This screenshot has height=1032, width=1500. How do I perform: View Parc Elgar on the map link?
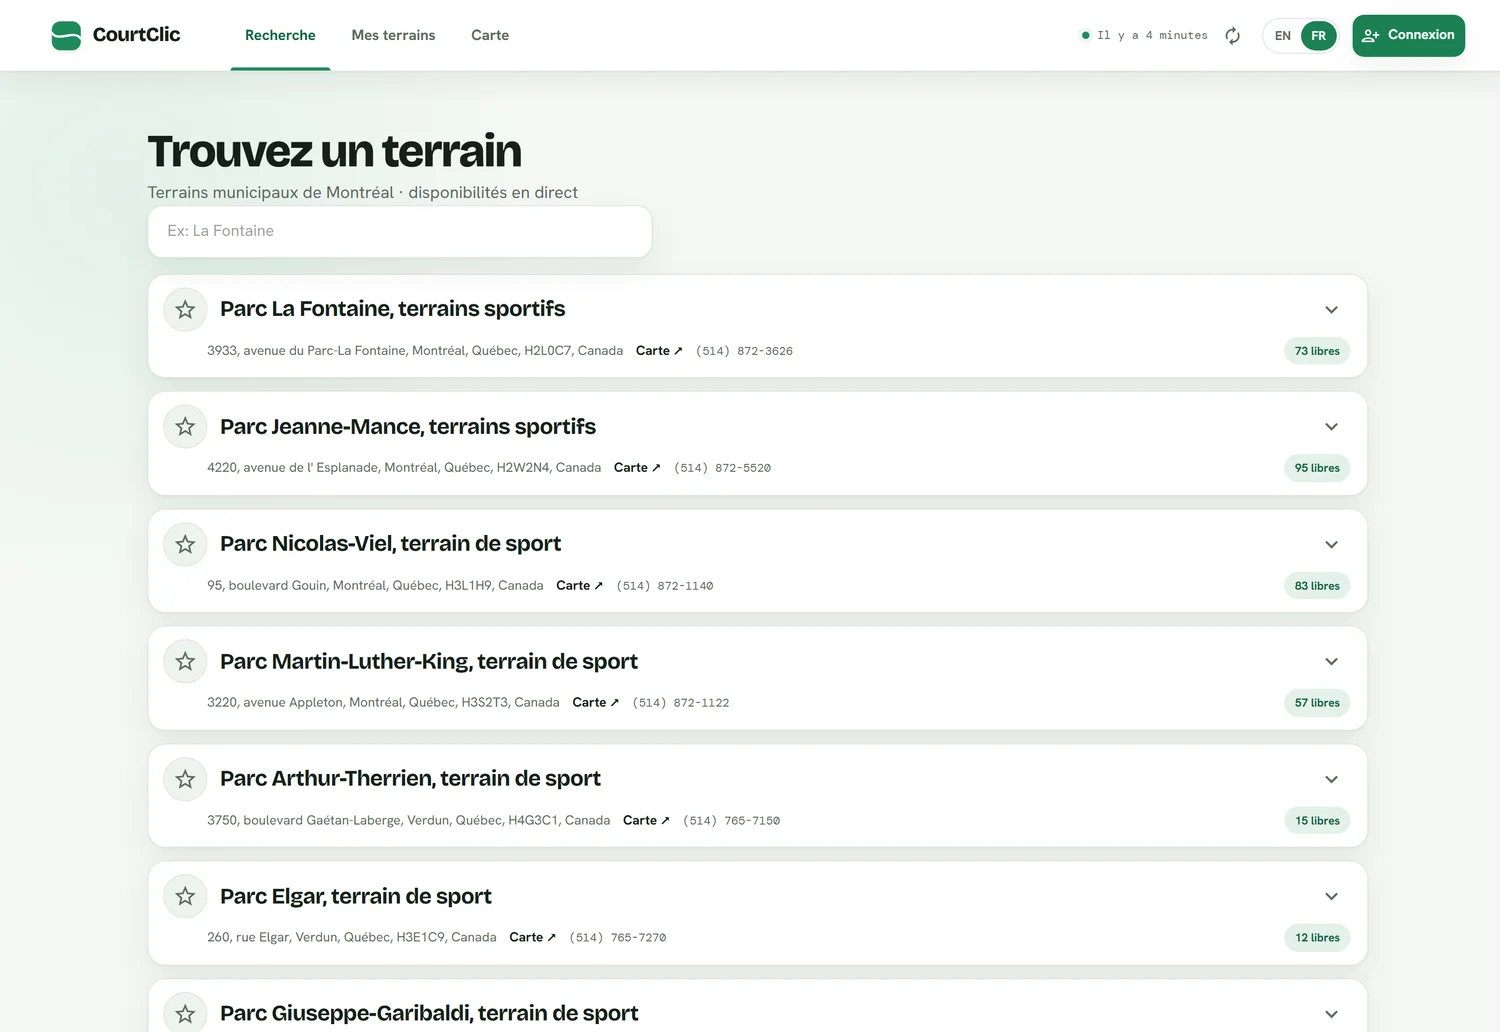pos(532,938)
